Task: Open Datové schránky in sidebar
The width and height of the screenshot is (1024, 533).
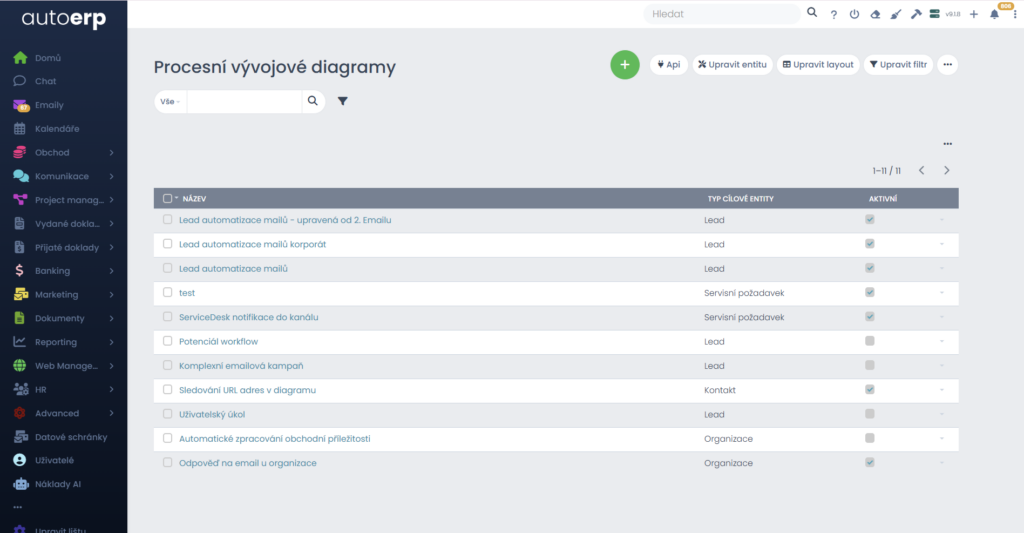Action: click(x=70, y=437)
